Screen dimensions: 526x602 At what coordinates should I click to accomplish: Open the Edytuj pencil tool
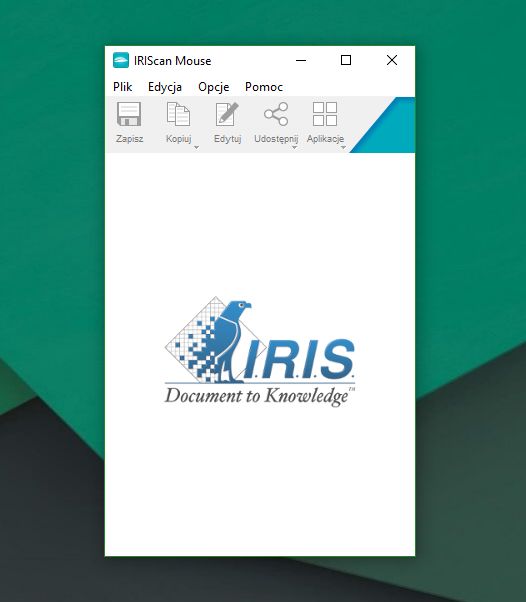(x=227, y=114)
